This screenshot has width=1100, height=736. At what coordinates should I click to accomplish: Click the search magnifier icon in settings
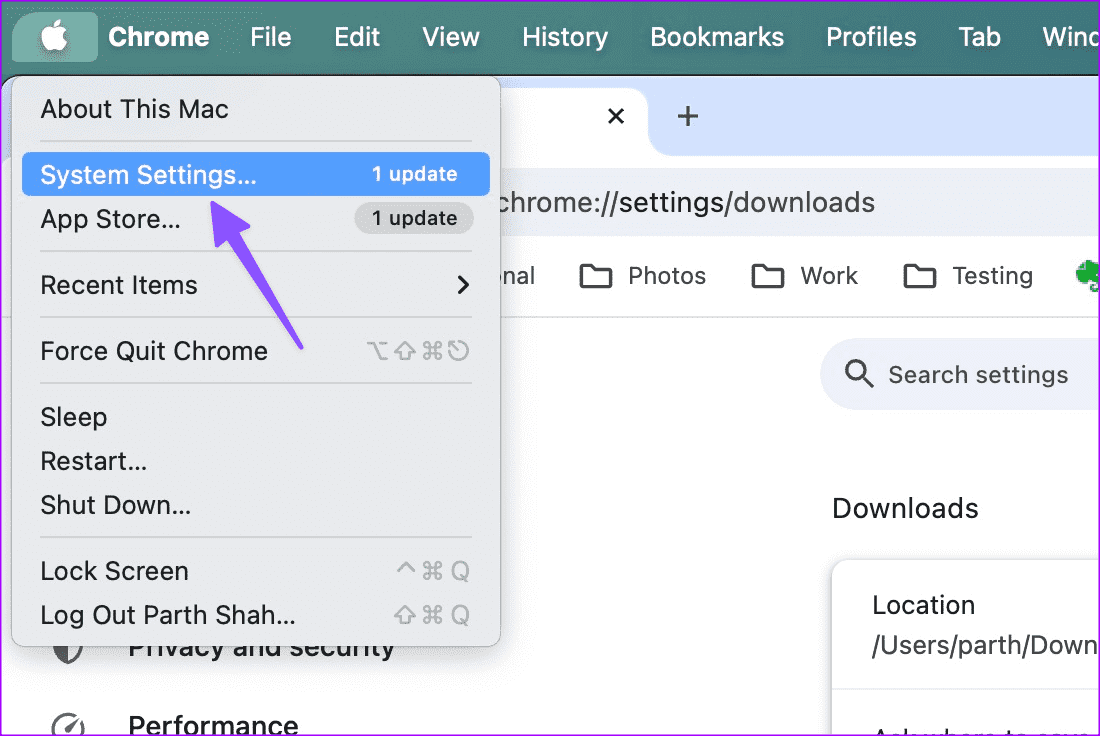tap(859, 375)
